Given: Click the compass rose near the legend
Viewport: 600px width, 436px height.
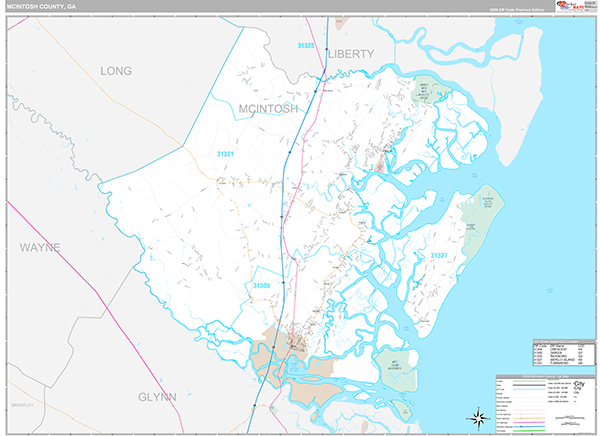Looking at the screenshot, I should [479, 418].
